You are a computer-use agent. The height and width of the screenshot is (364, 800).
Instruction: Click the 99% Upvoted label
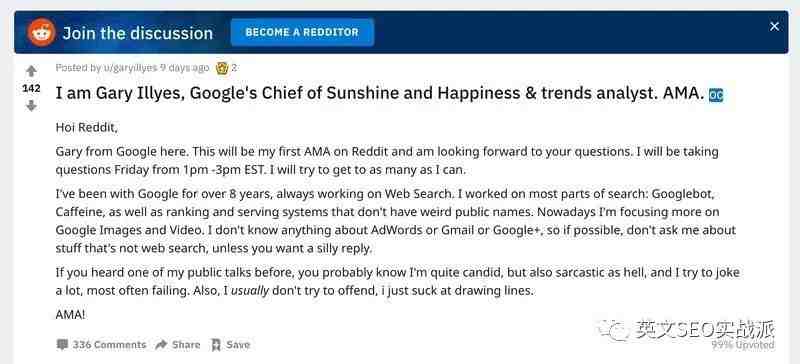pyautogui.click(x=743, y=345)
